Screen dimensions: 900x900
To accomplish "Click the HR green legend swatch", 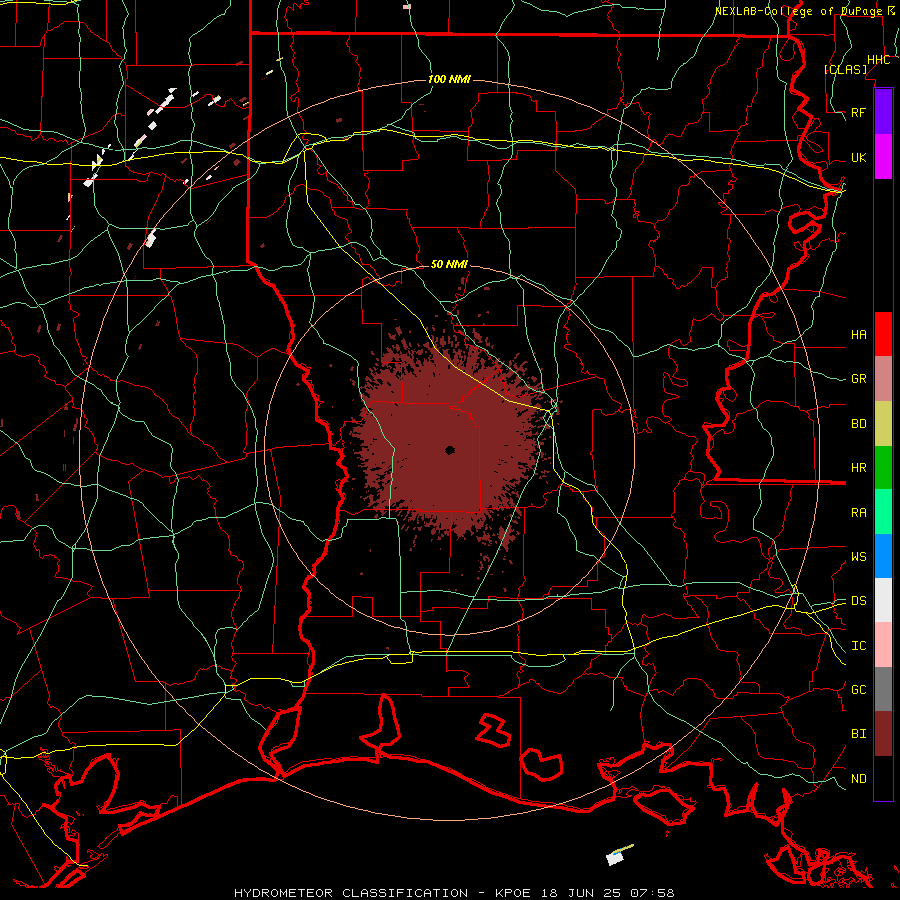I will (883, 468).
